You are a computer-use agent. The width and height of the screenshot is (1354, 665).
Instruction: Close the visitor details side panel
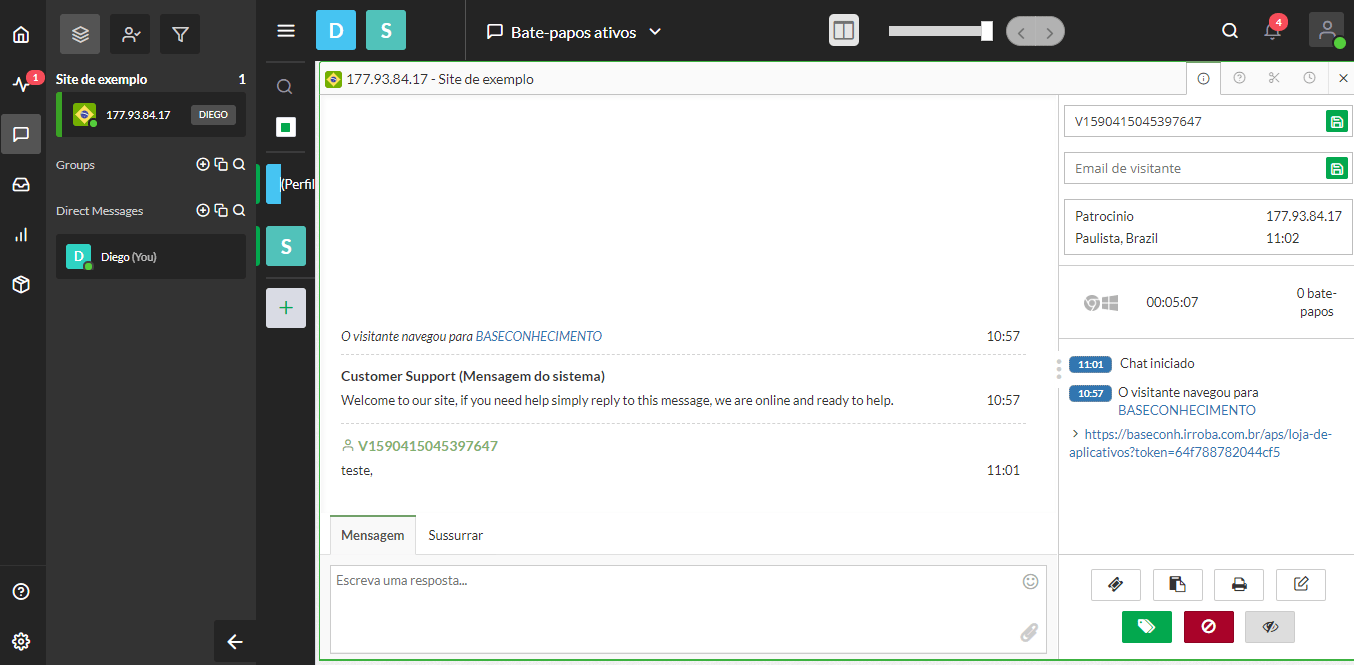(1343, 78)
